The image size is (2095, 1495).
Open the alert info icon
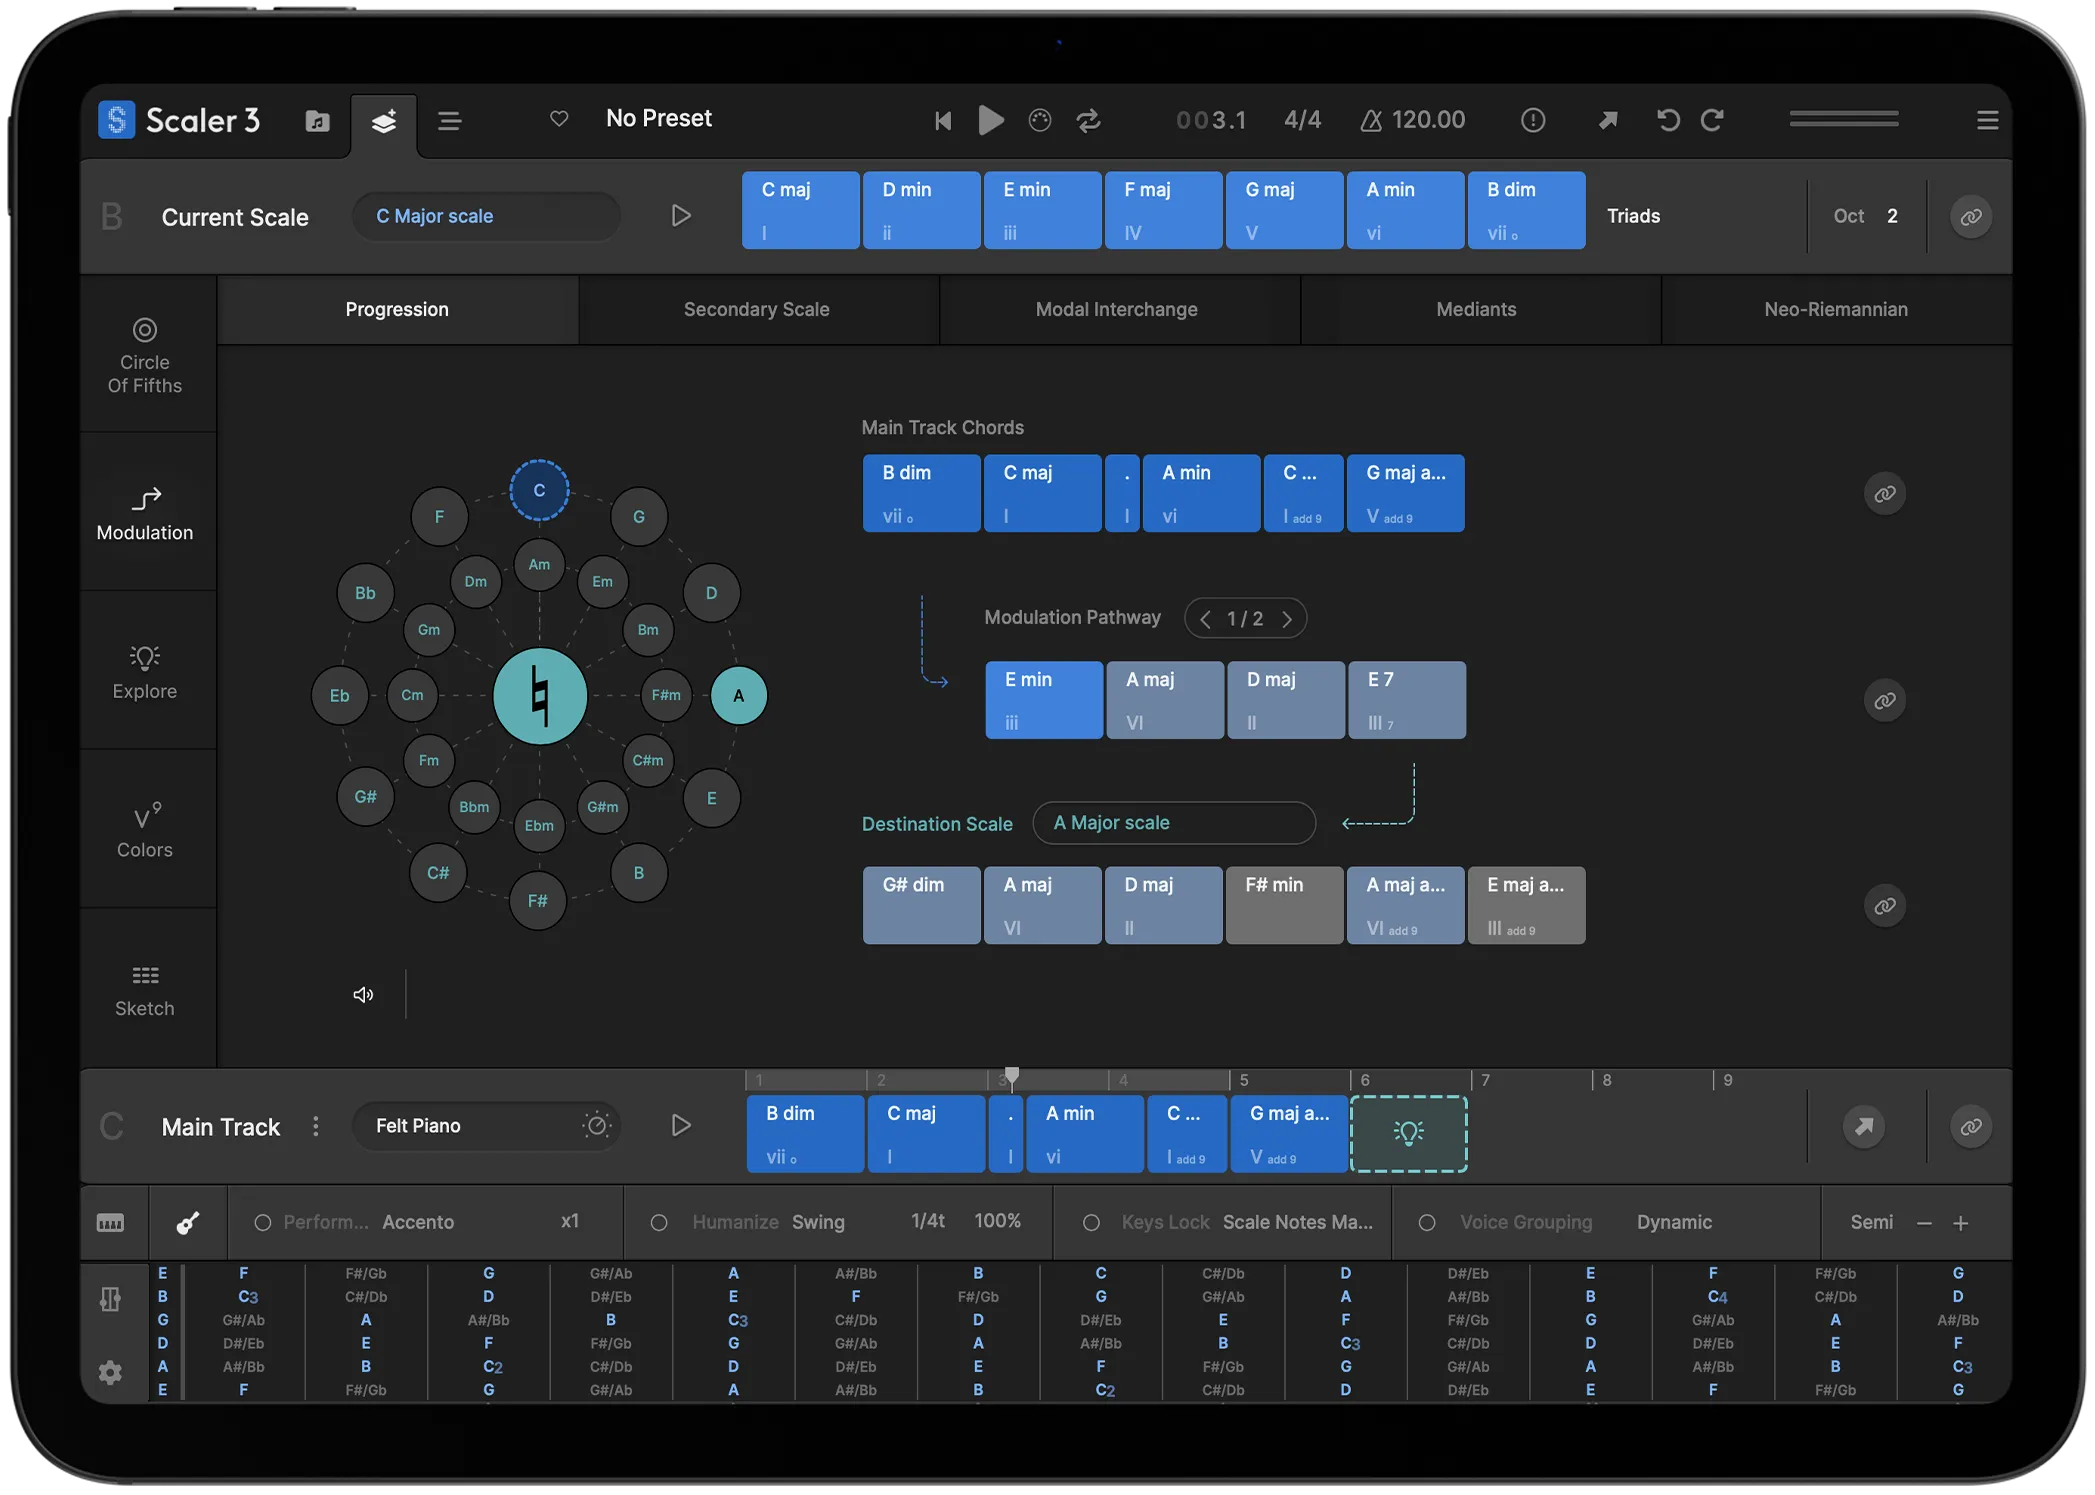(1533, 121)
